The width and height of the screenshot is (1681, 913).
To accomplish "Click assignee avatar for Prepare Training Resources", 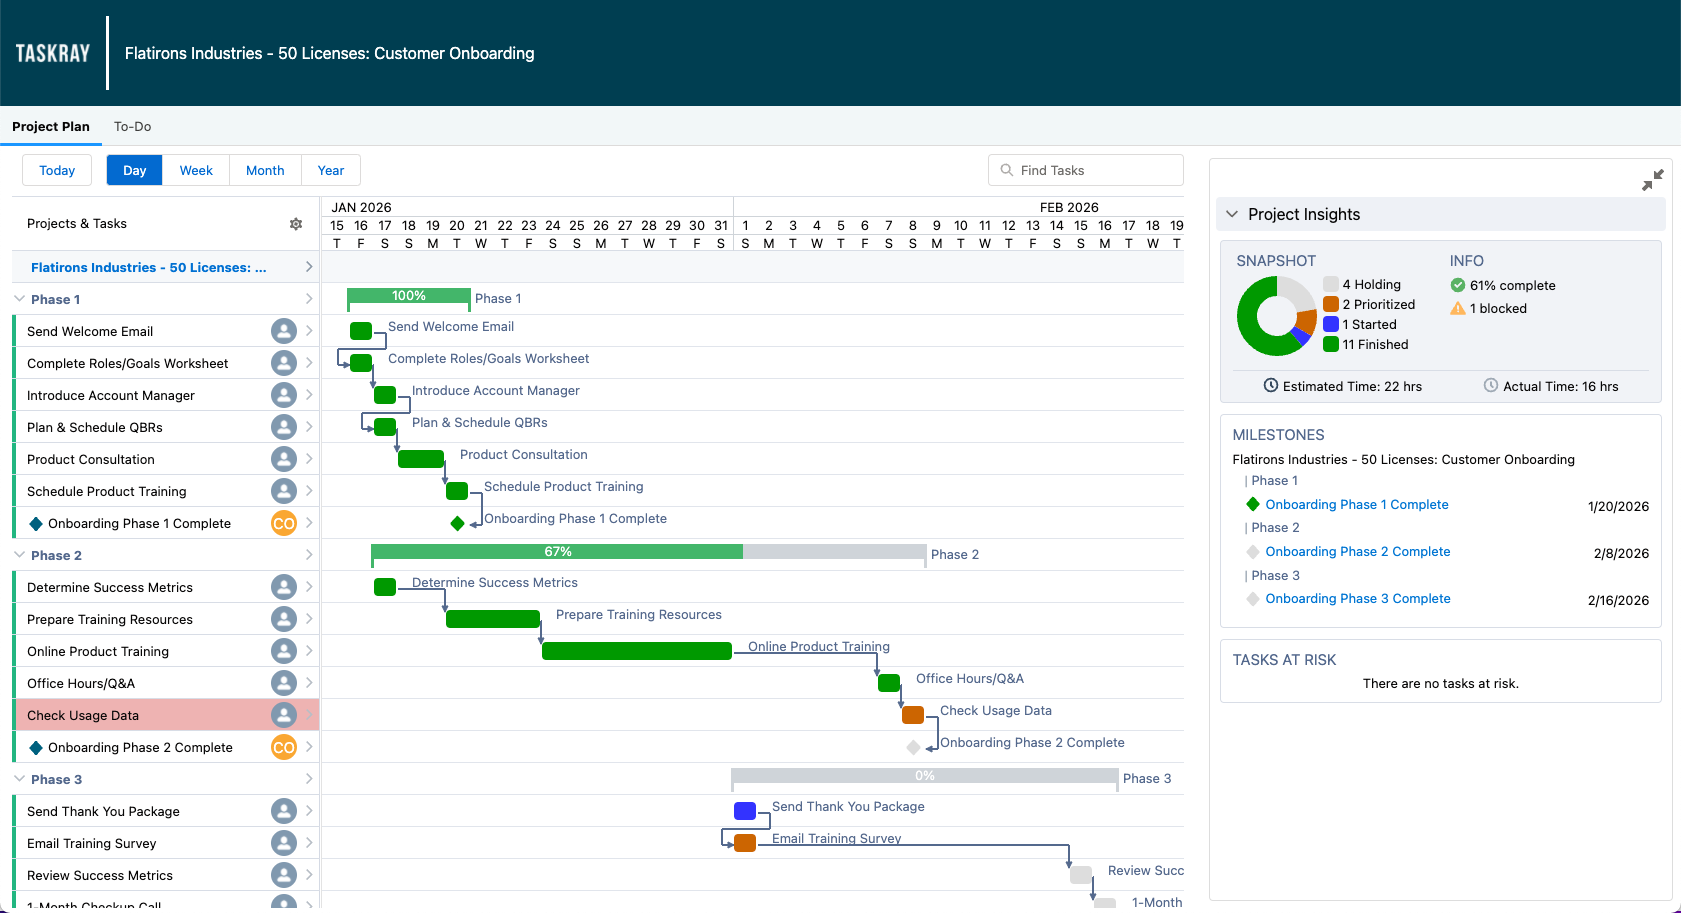I will click(x=284, y=619).
